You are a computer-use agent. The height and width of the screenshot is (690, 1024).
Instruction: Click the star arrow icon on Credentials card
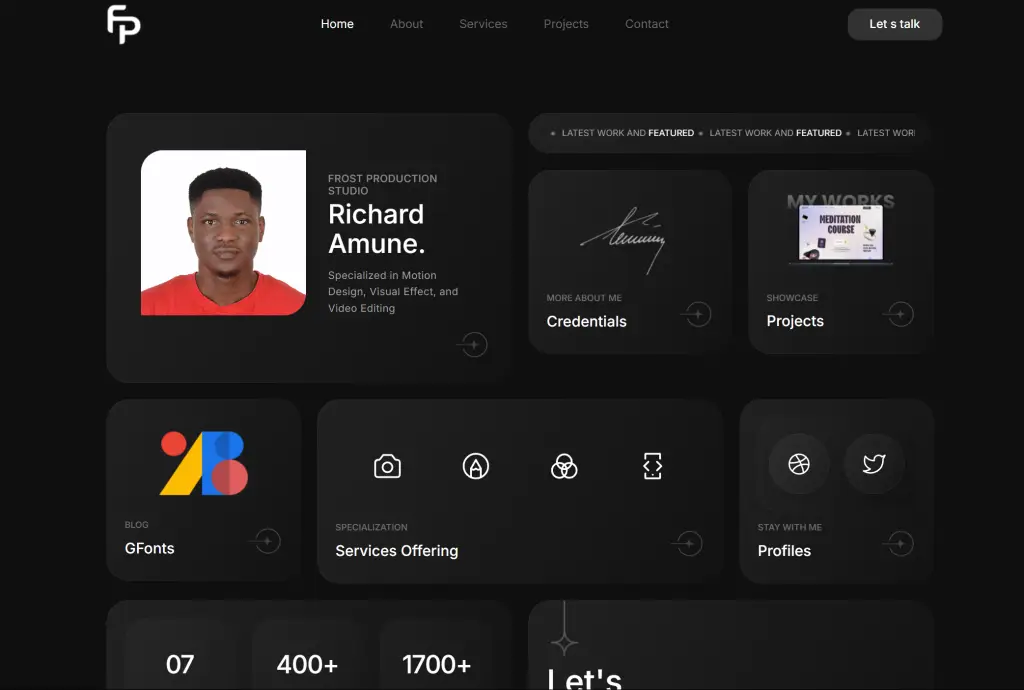(x=697, y=314)
